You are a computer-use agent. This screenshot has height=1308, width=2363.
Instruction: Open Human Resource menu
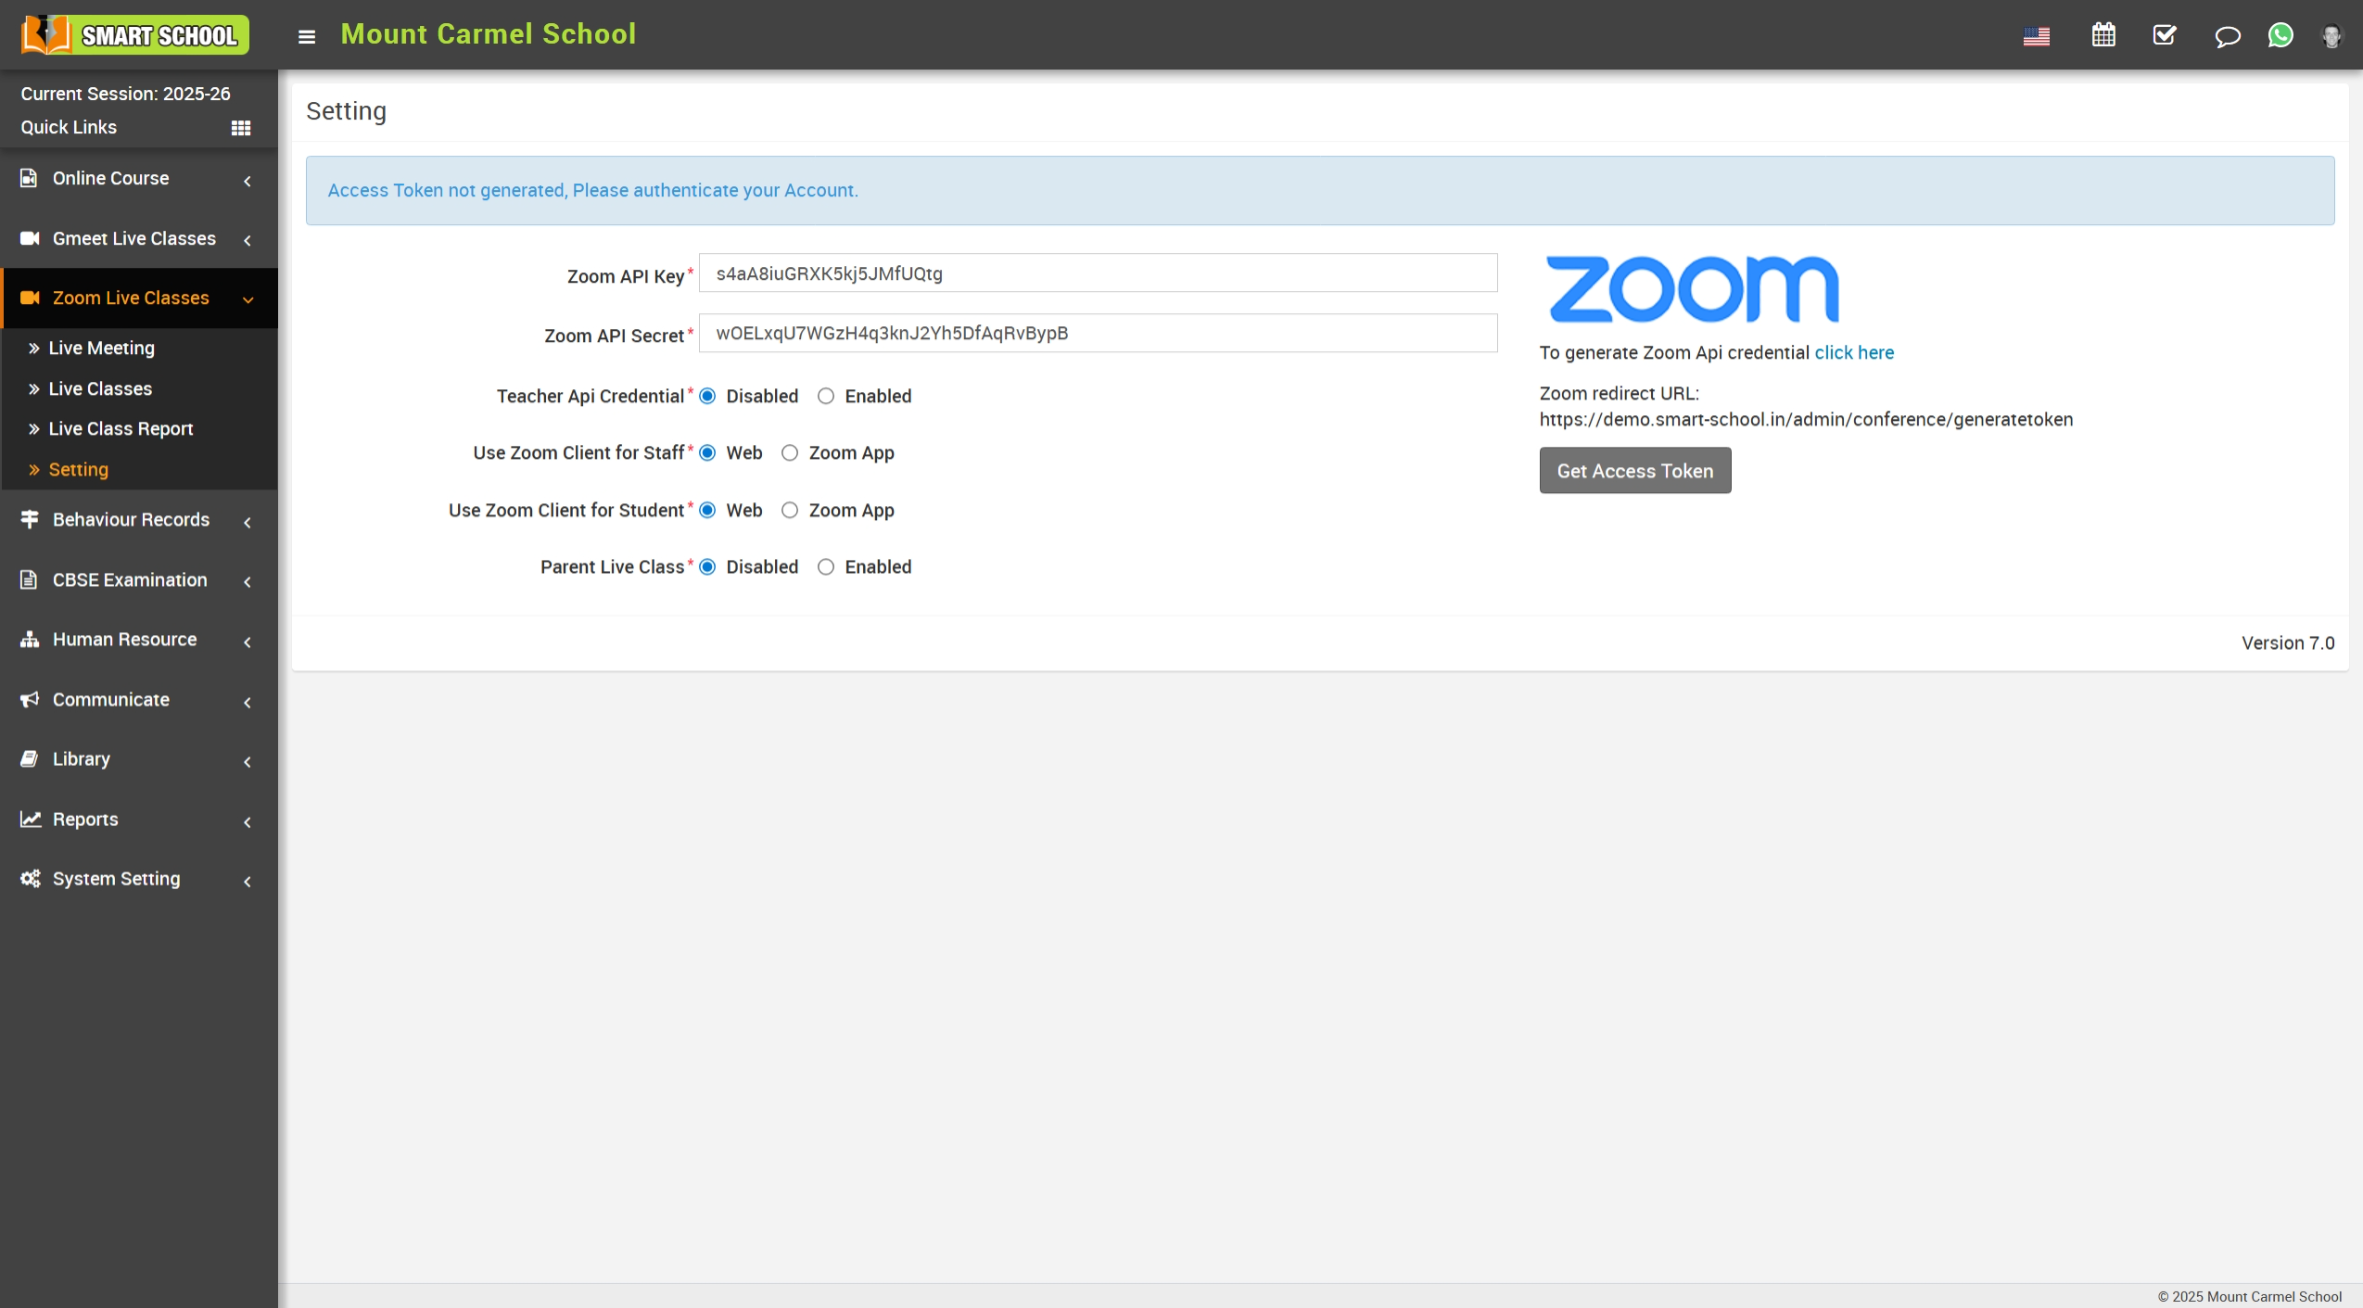tap(139, 639)
